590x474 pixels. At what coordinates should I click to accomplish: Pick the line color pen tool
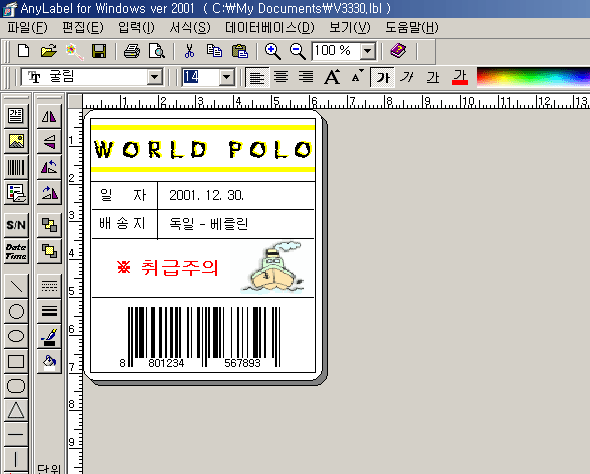[49, 336]
